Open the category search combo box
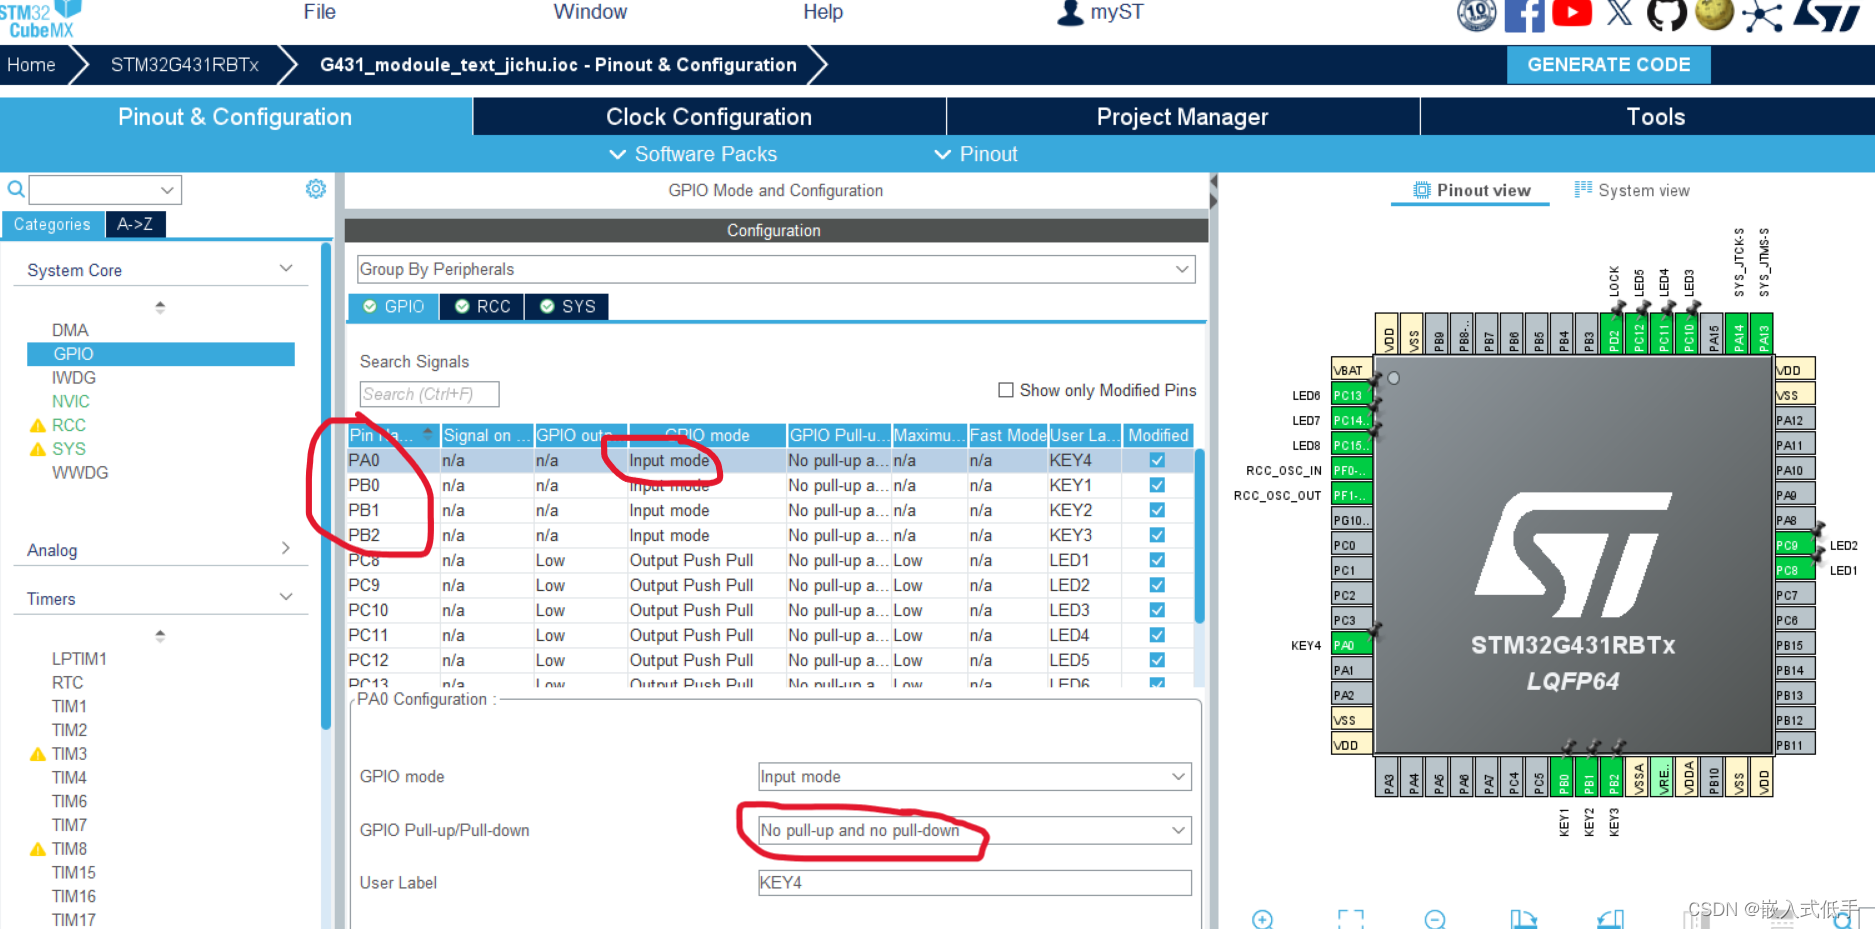1875x929 pixels. click(x=105, y=189)
